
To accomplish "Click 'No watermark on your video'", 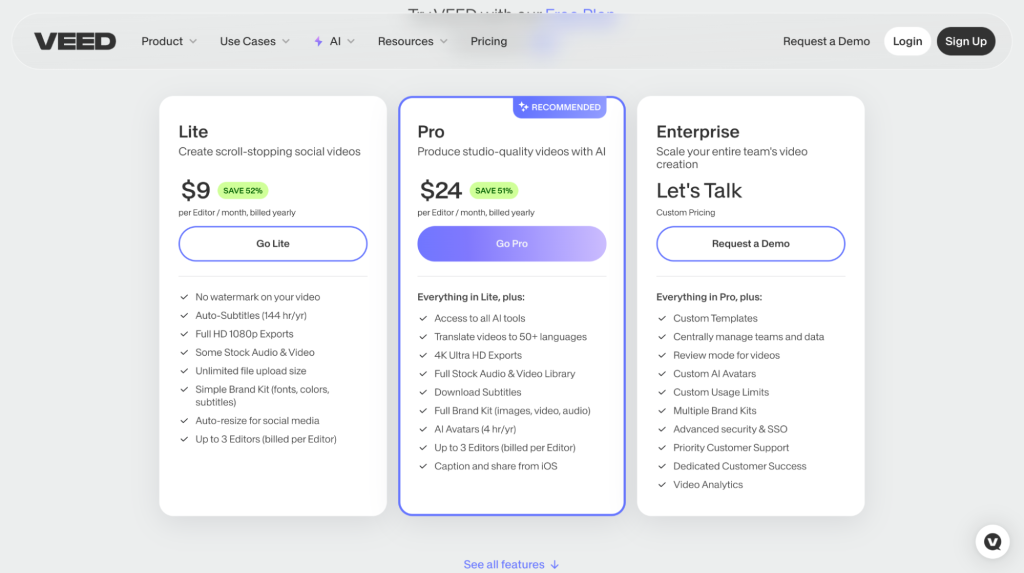I will pos(258,297).
